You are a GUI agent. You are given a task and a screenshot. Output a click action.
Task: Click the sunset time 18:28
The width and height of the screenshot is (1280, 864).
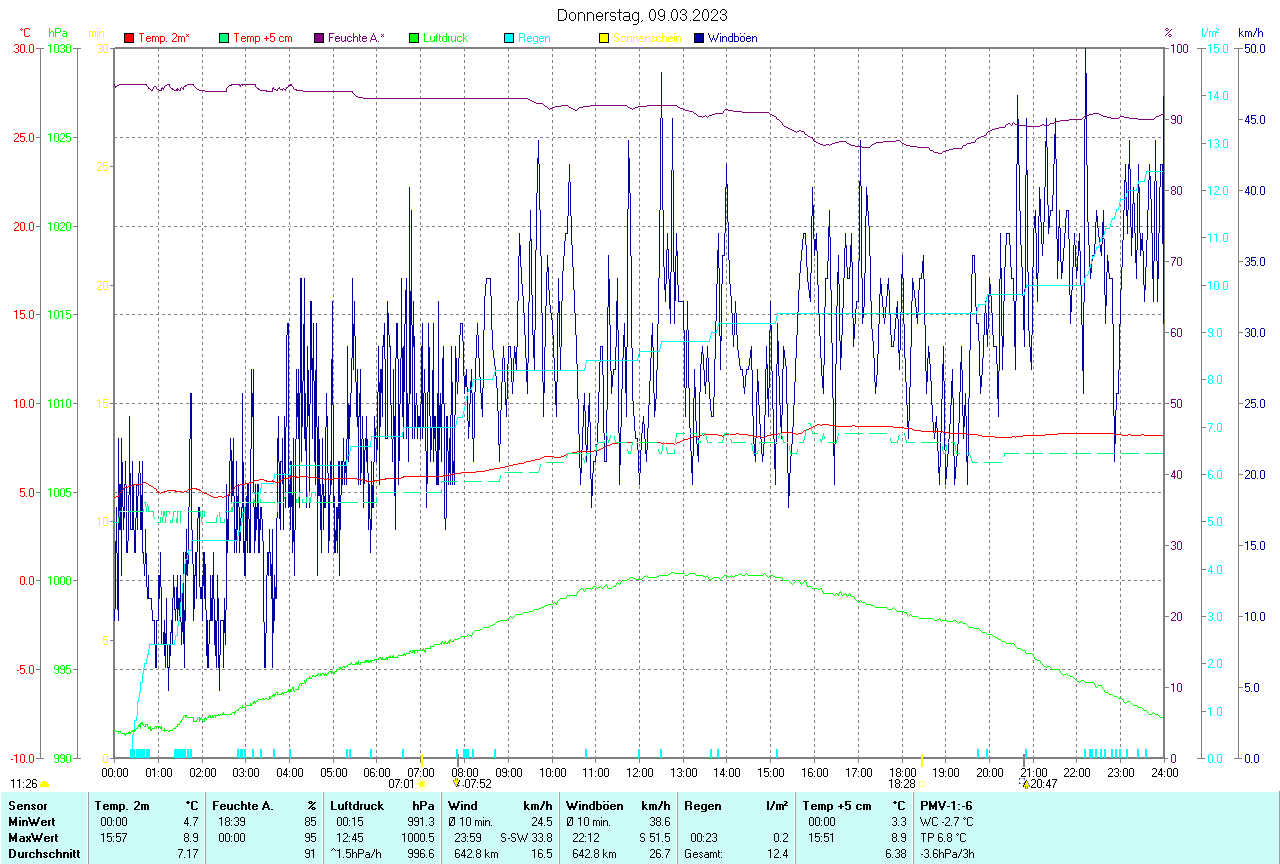[901, 784]
